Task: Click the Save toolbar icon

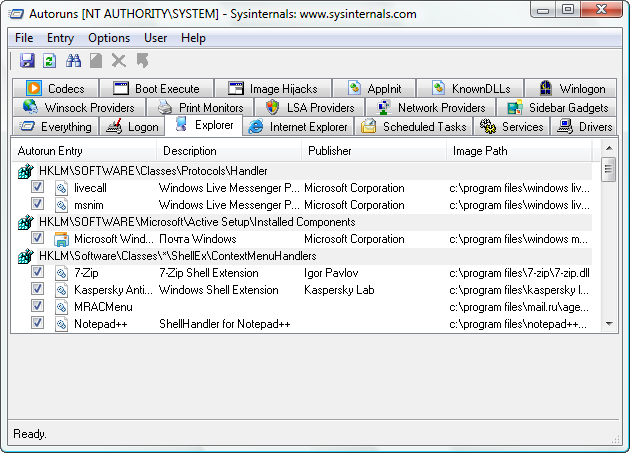Action: [x=27, y=61]
